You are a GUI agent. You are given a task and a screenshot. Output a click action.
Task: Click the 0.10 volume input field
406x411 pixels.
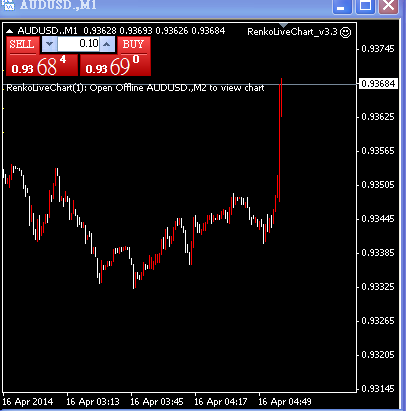click(78, 44)
